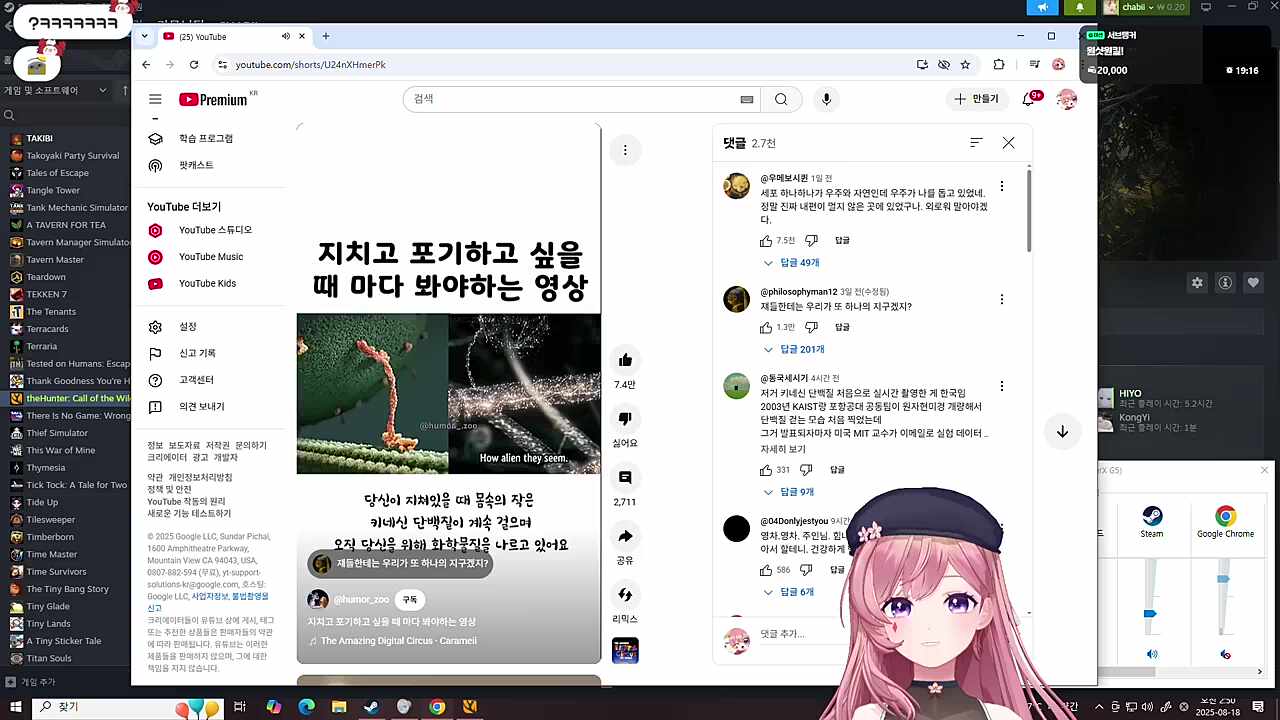This screenshot has width=1280, height=720.
Task: Mute the YouTube tab audio
Action: (285, 36)
